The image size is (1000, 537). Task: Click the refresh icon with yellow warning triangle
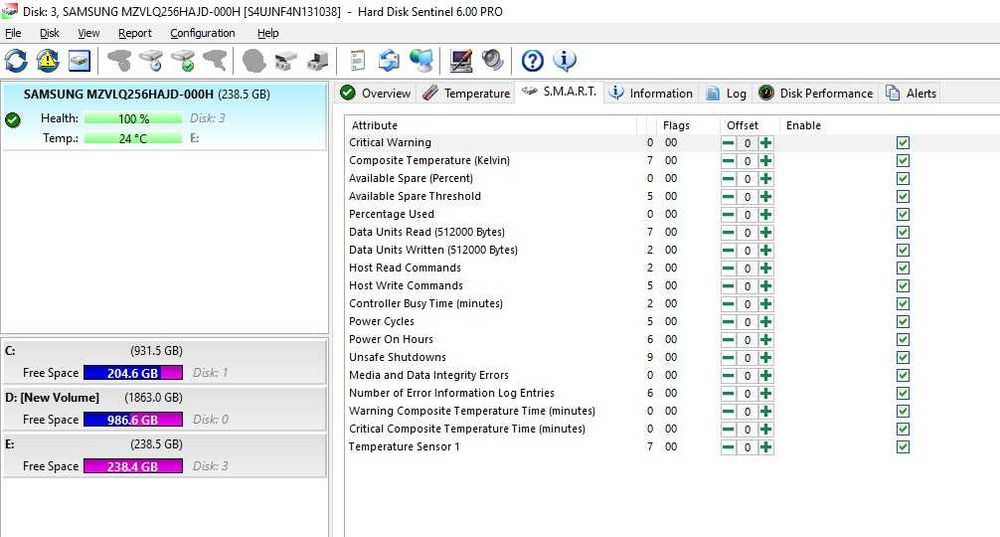pyautogui.click(x=48, y=61)
